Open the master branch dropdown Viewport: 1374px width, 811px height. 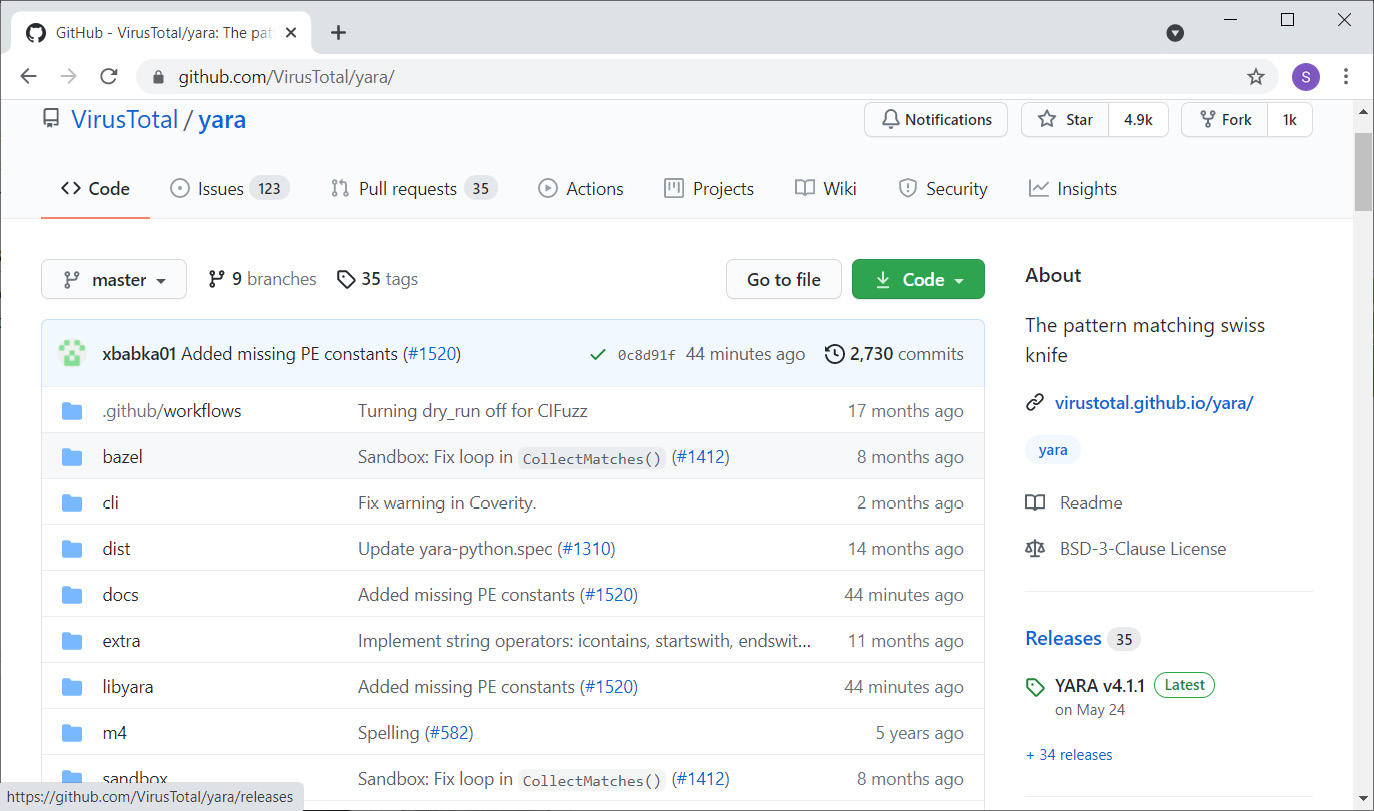point(114,280)
